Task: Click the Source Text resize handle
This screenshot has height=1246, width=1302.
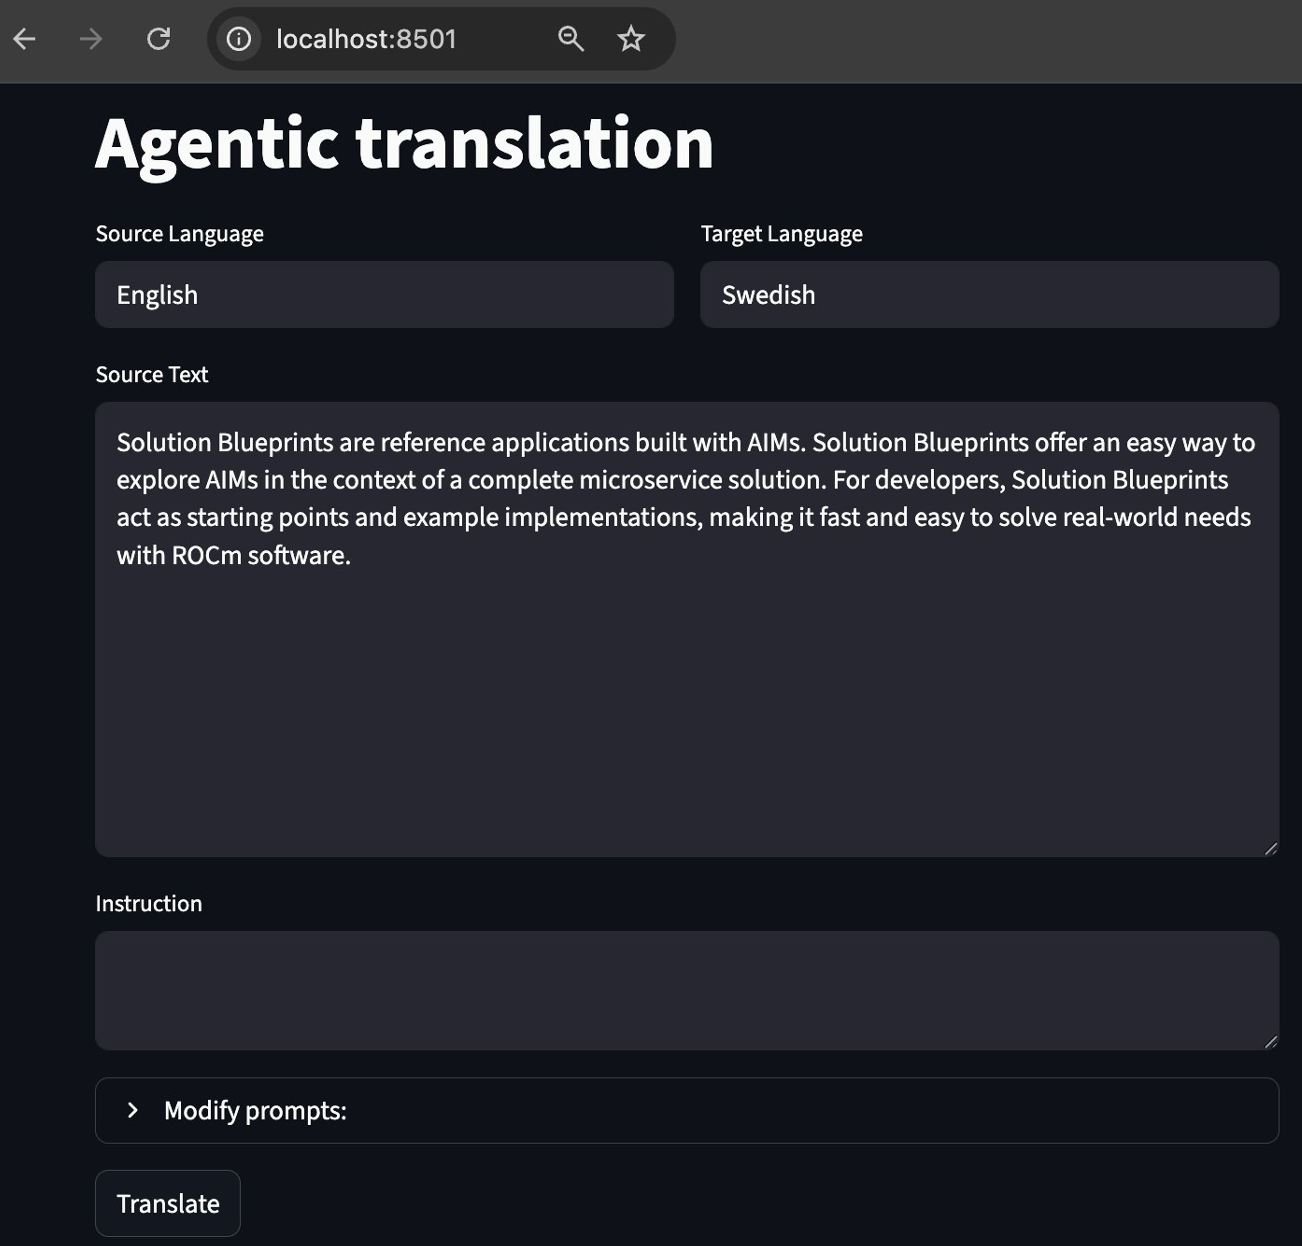Action: [1270, 848]
